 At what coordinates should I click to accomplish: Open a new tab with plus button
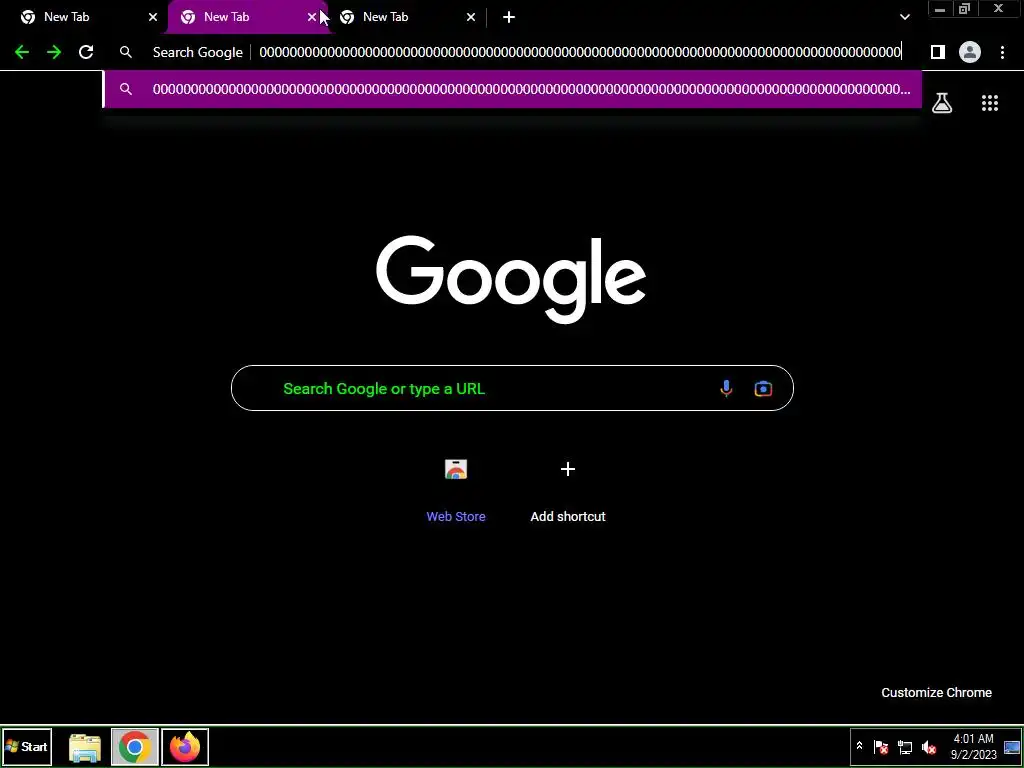509,18
